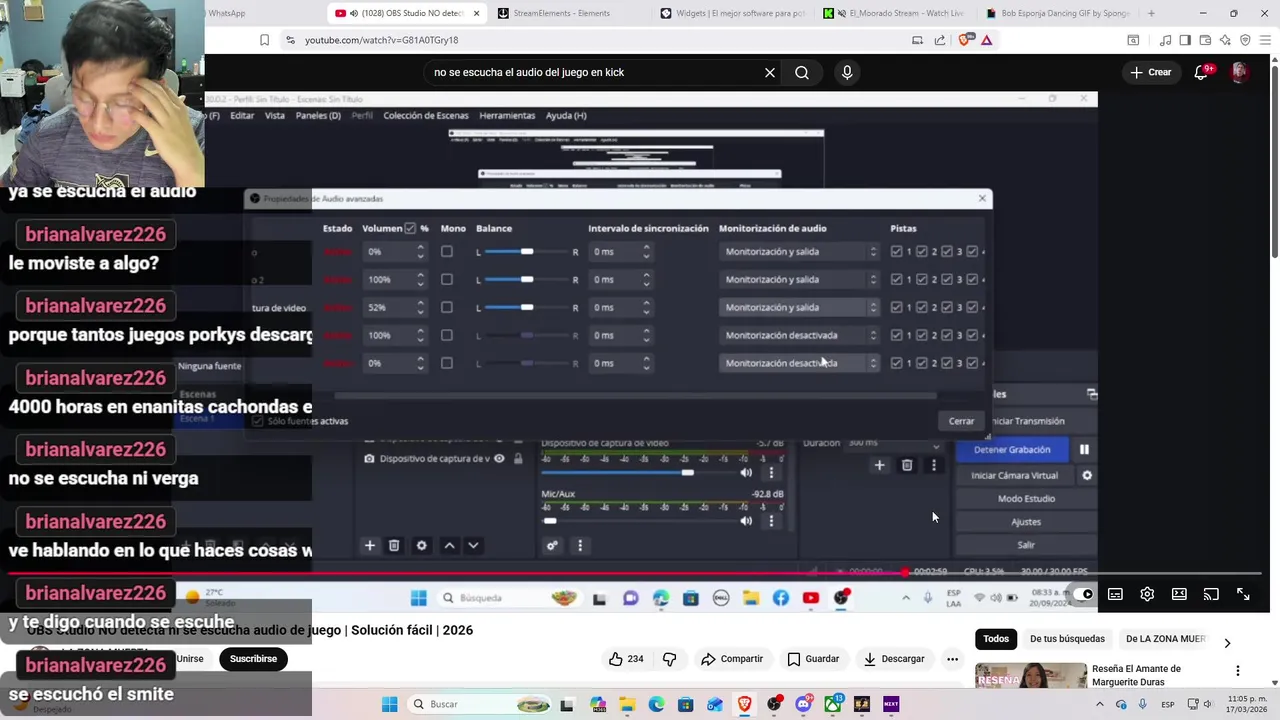
Task: Add a scene transition with plus icon
Action: [x=879, y=465]
